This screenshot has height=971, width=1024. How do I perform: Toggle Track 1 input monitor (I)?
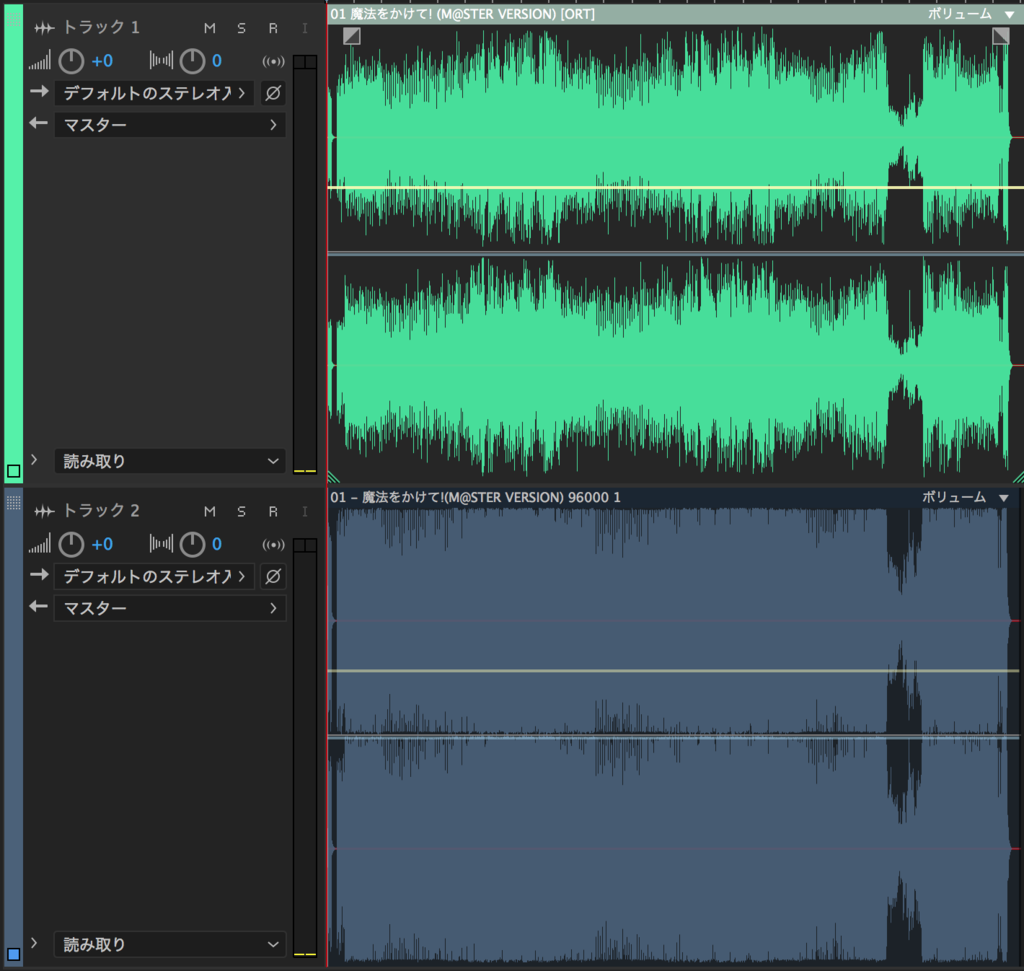(x=304, y=28)
